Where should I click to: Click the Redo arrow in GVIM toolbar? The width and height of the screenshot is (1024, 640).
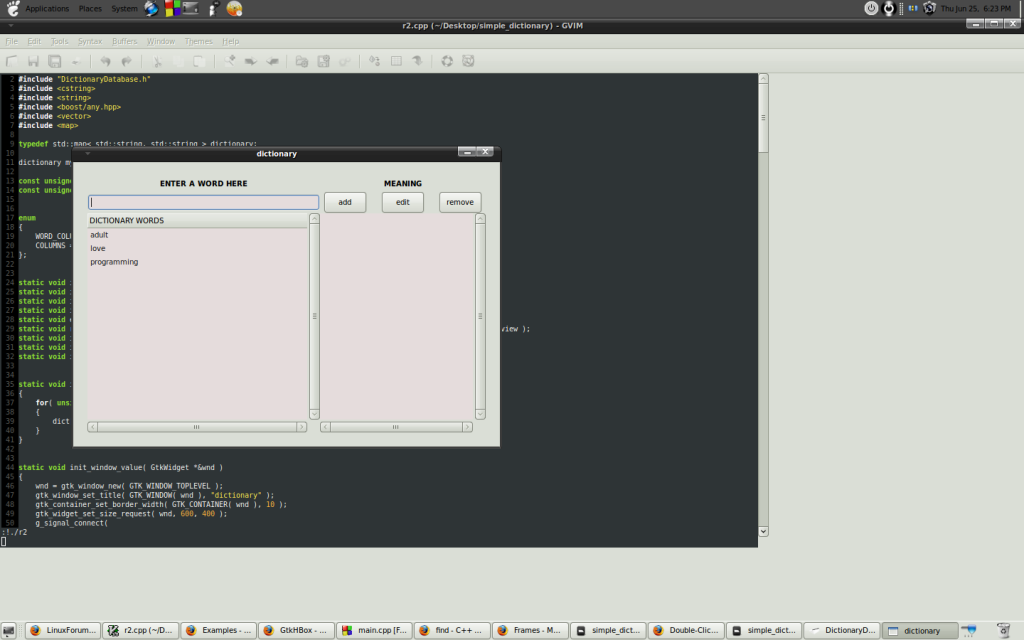point(126,61)
